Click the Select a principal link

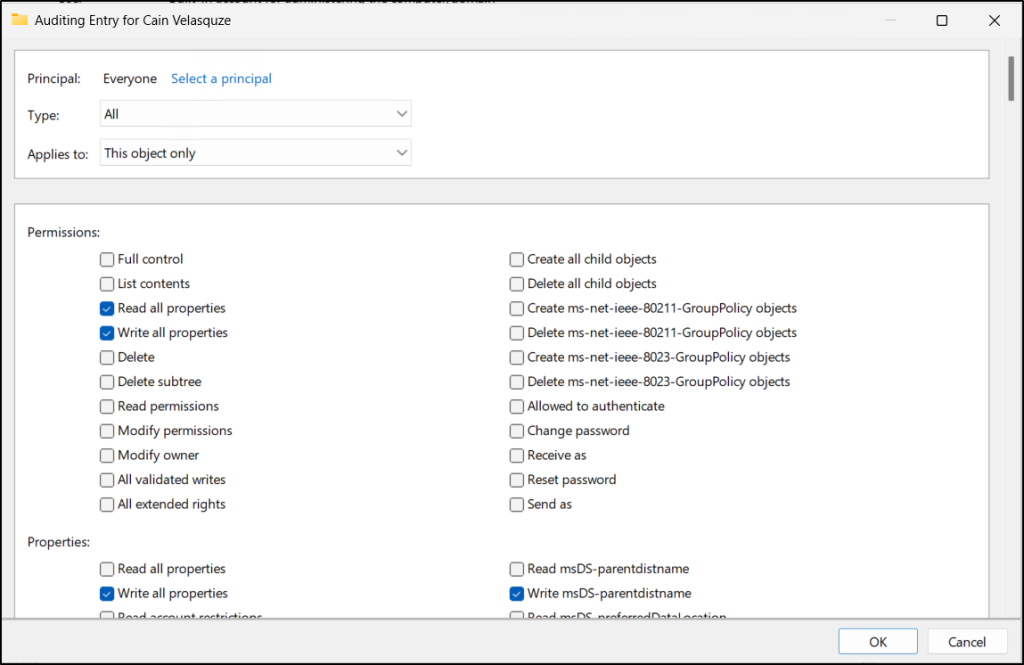[x=221, y=79]
